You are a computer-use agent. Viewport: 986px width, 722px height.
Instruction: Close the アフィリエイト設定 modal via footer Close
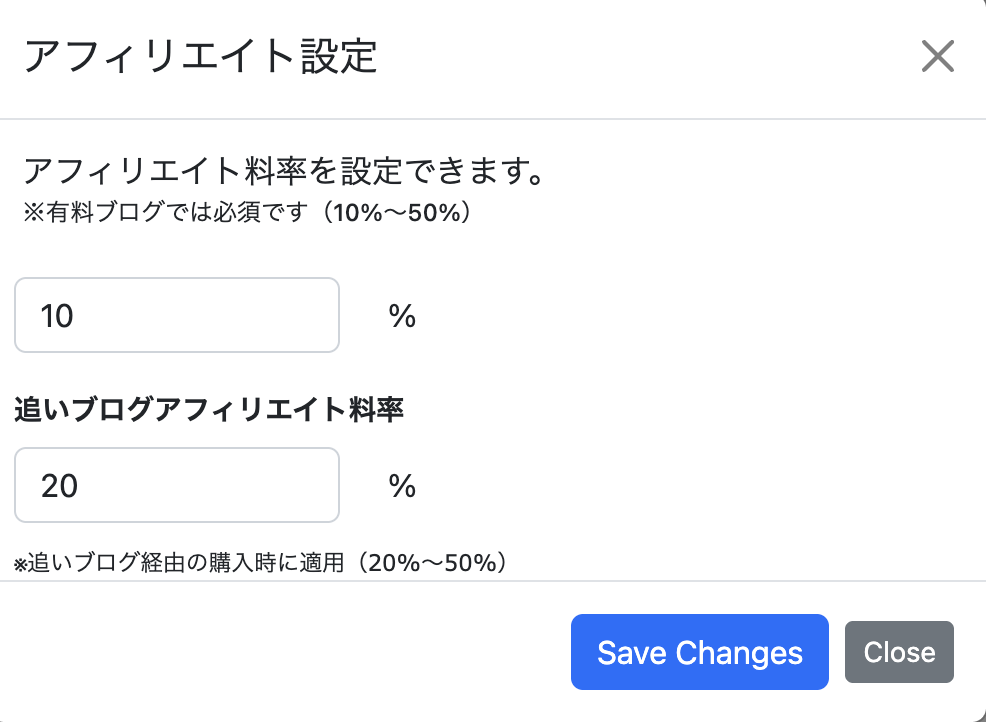coord(899,652)
